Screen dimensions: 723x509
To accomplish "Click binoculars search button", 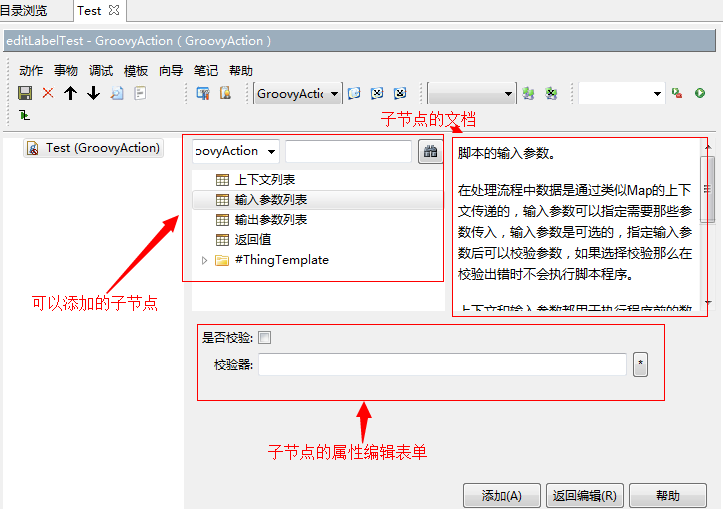I will [430, 151].
